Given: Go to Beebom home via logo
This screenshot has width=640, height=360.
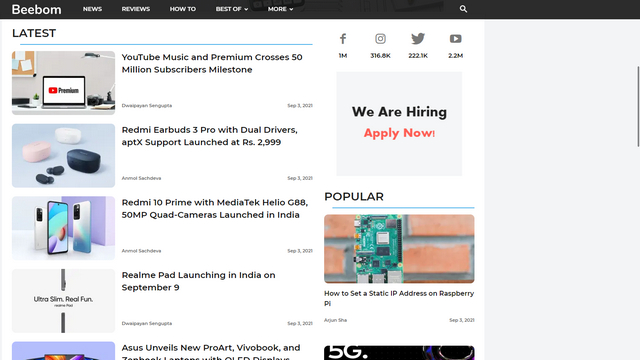Looking at the screenshot, I should [36, 9].
